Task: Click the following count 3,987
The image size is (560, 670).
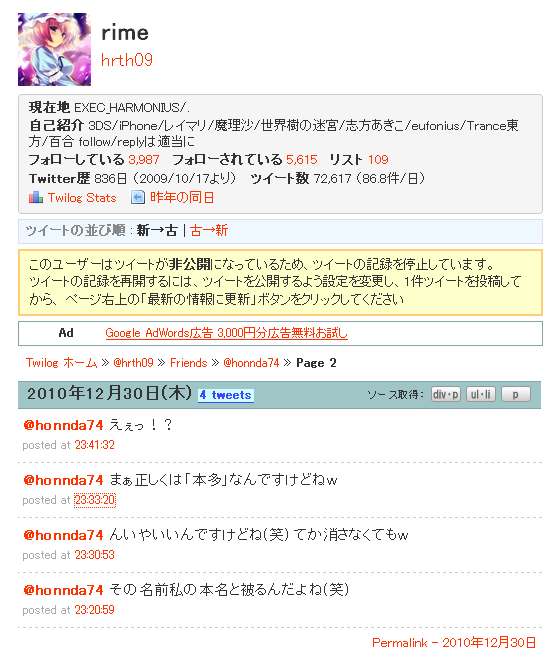Action: (x=144, y=160)
